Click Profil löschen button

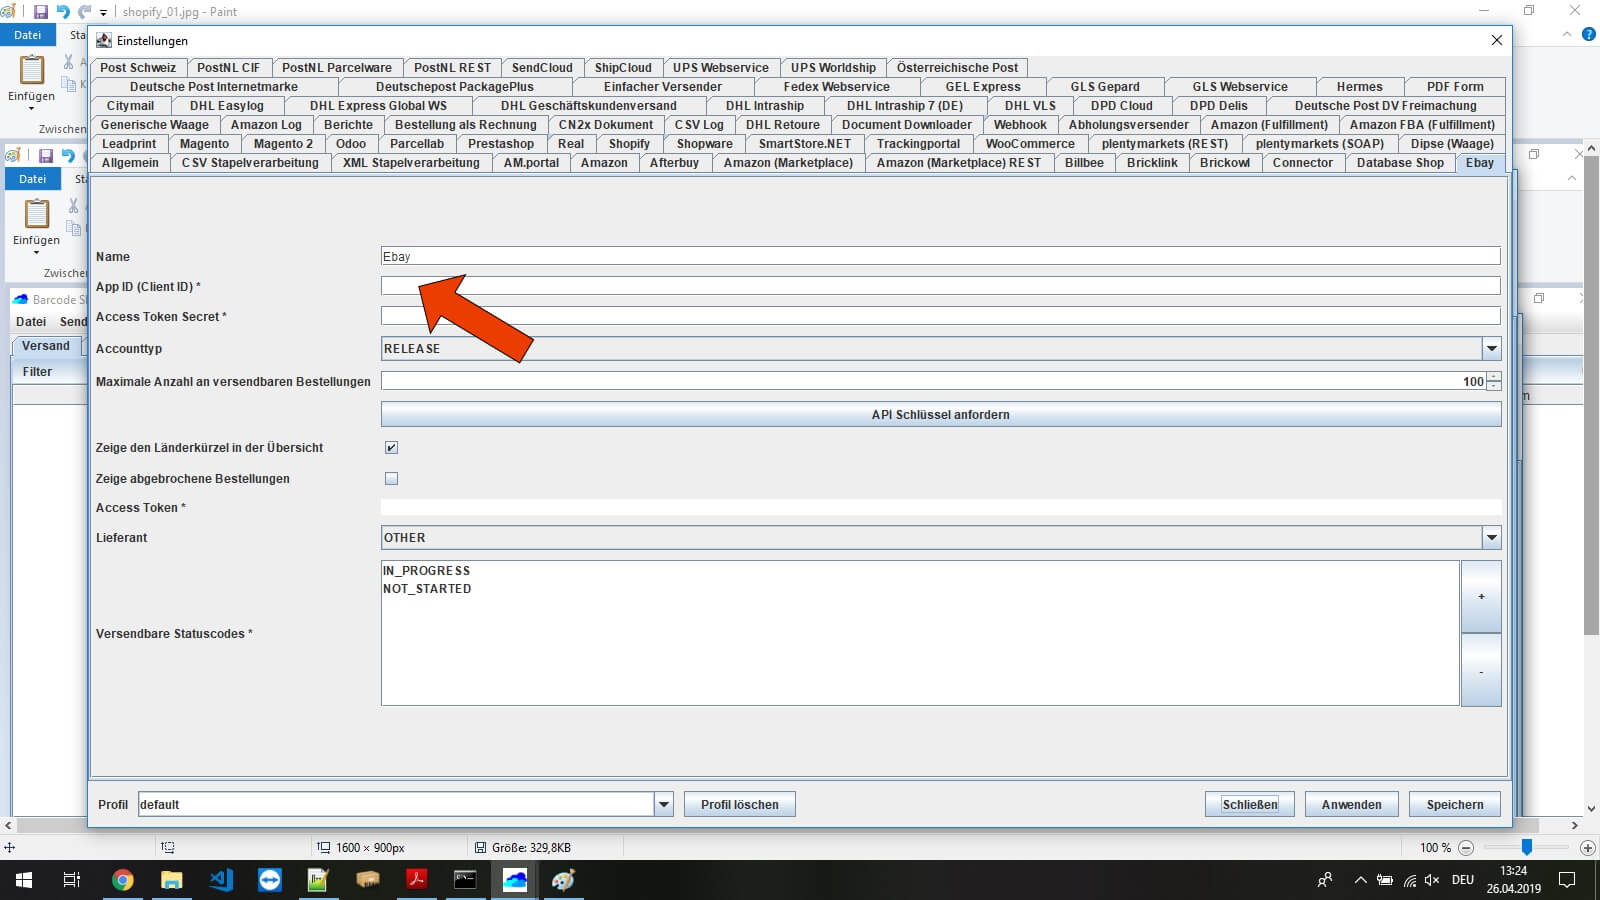739,804
